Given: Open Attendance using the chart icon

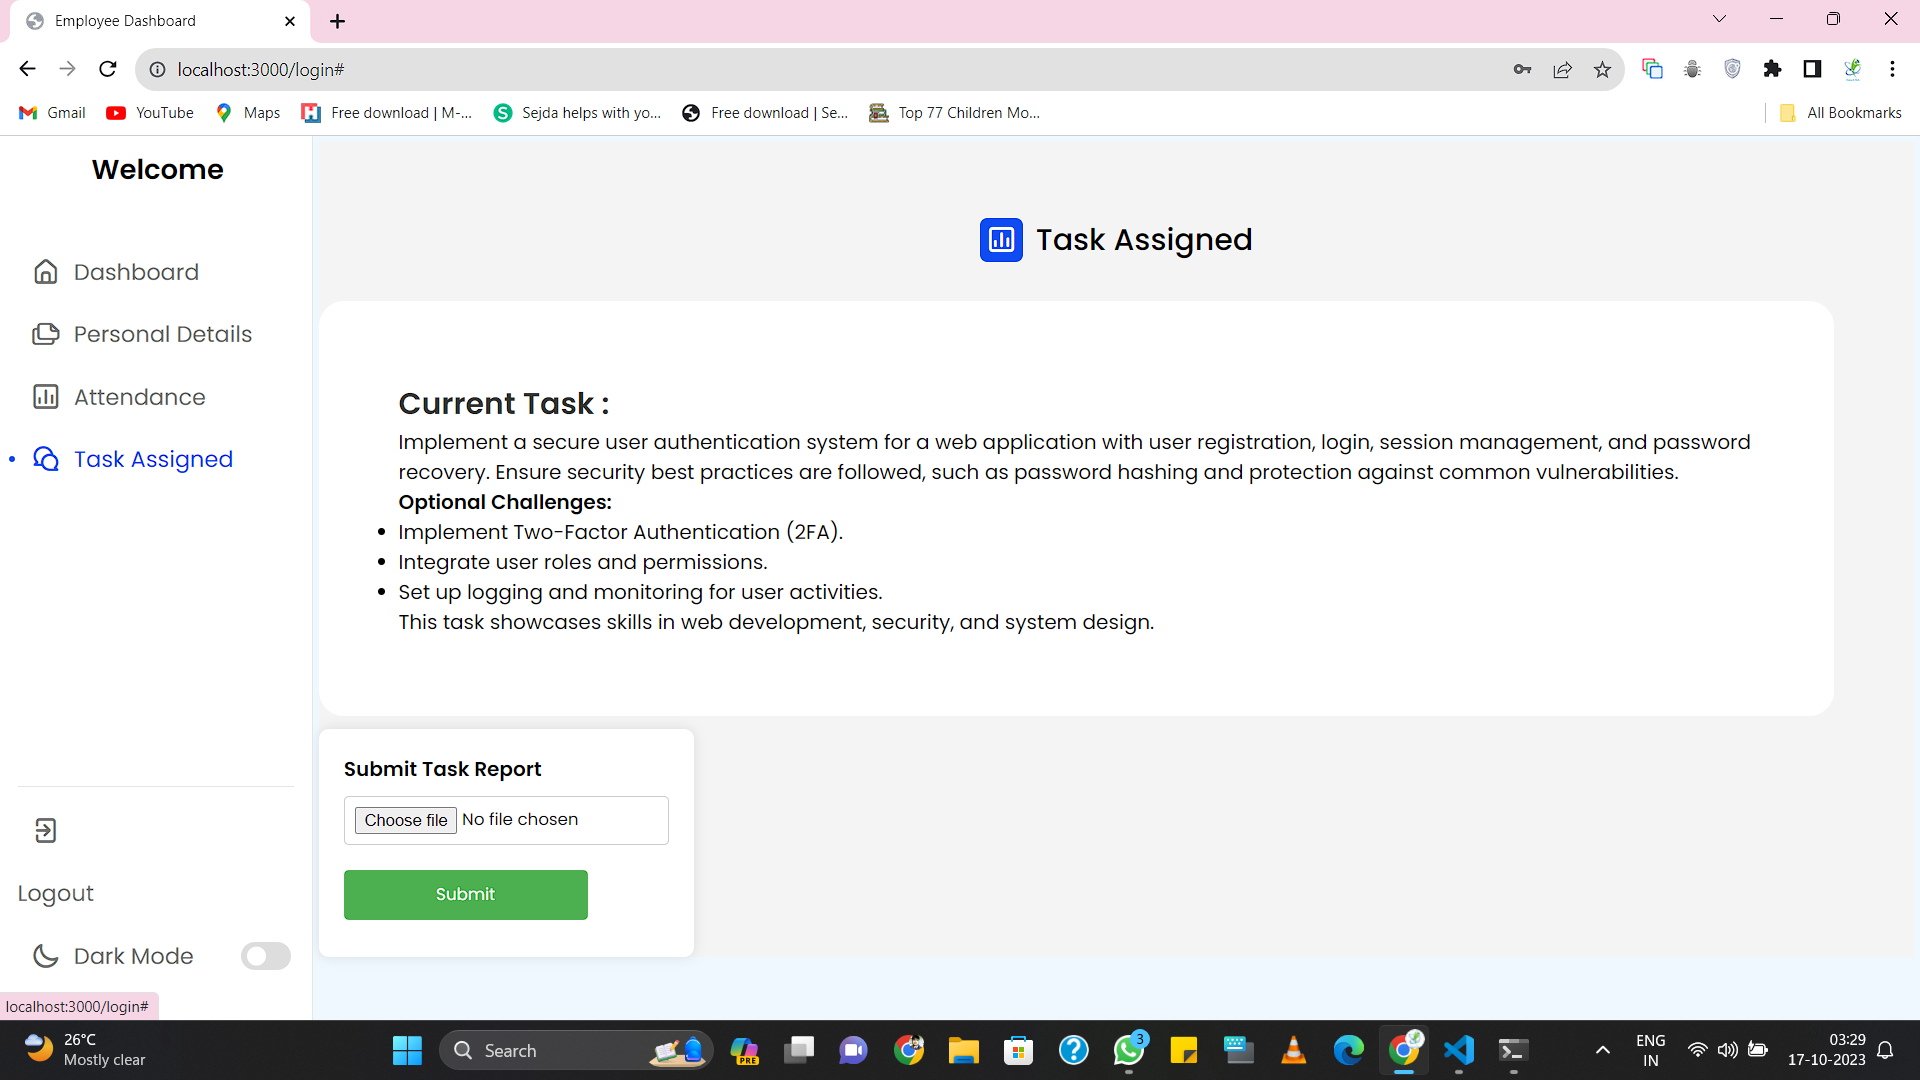Looking at the screenshot, I should pyautogui.click(x=46, y=397).
